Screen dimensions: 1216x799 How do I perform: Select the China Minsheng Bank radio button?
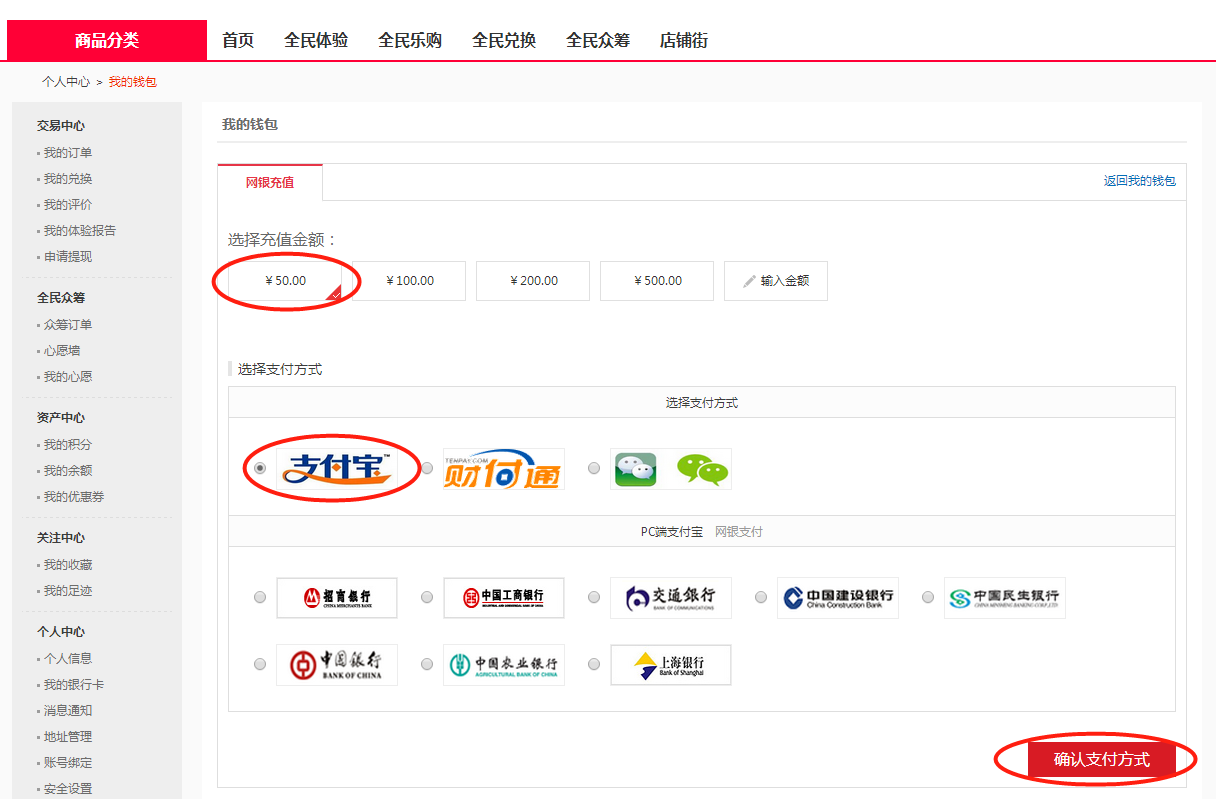[x=928, y=598]
